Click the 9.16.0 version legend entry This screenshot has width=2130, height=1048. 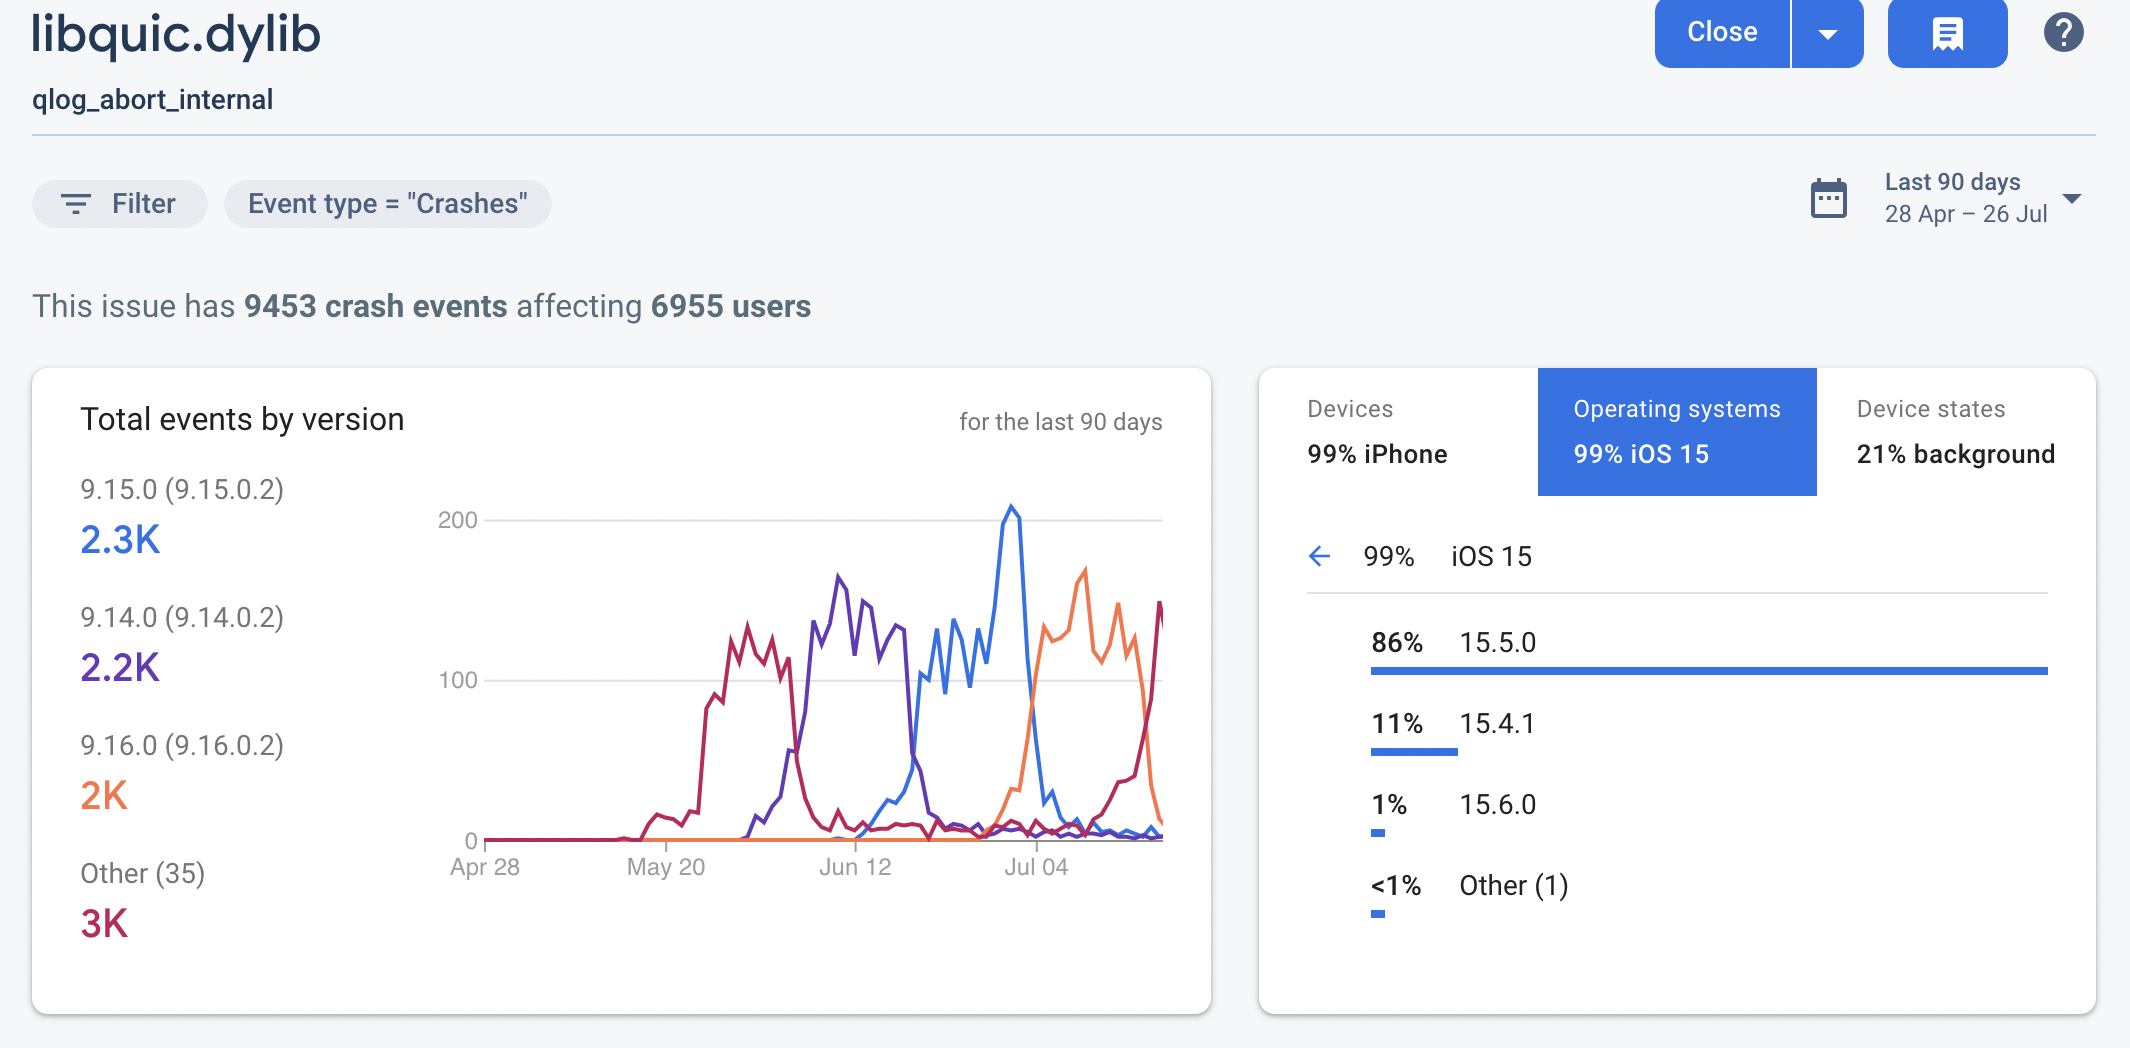tap(182, 771)
